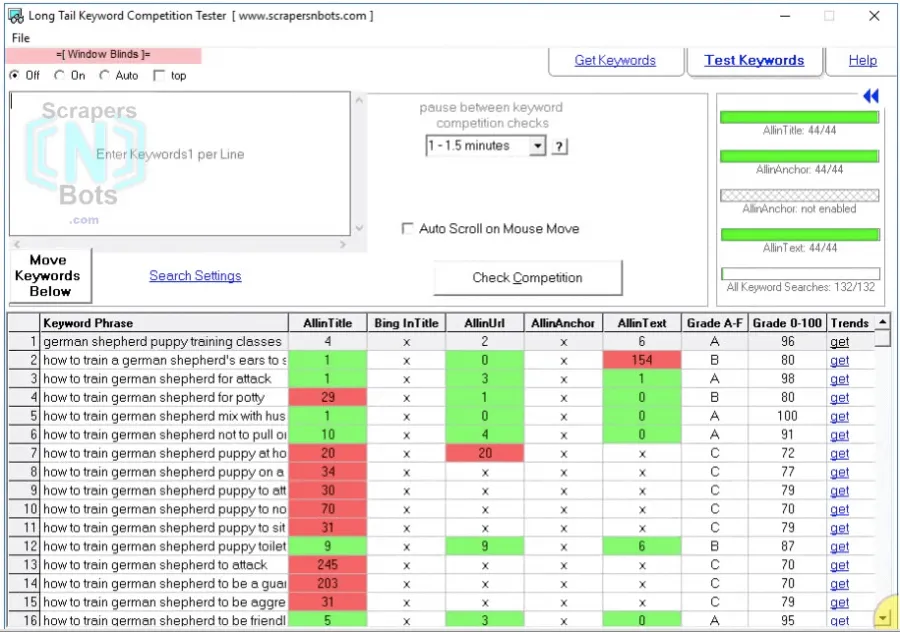Viewport: 900px width, 632px height.
Task: Toggle the top checkbox
Action: (159, 76)
